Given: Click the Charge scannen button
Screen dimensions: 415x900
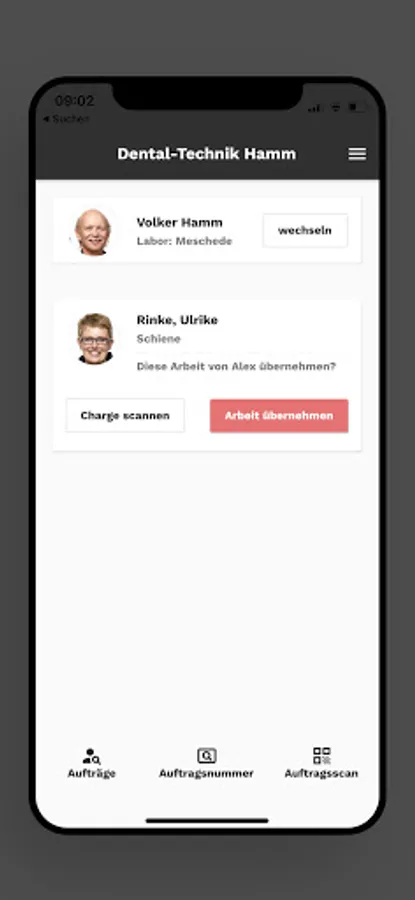Looking at the screenshot, I should point(125,416).
